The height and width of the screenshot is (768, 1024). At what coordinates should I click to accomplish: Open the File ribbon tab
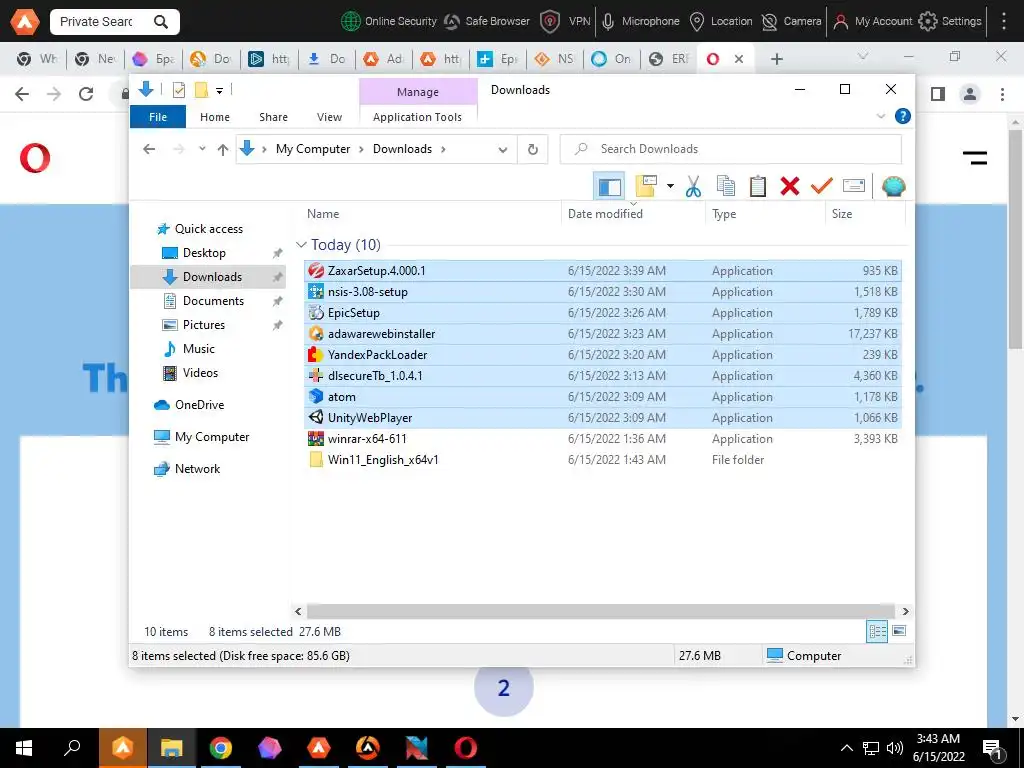[x=158, y=117]
